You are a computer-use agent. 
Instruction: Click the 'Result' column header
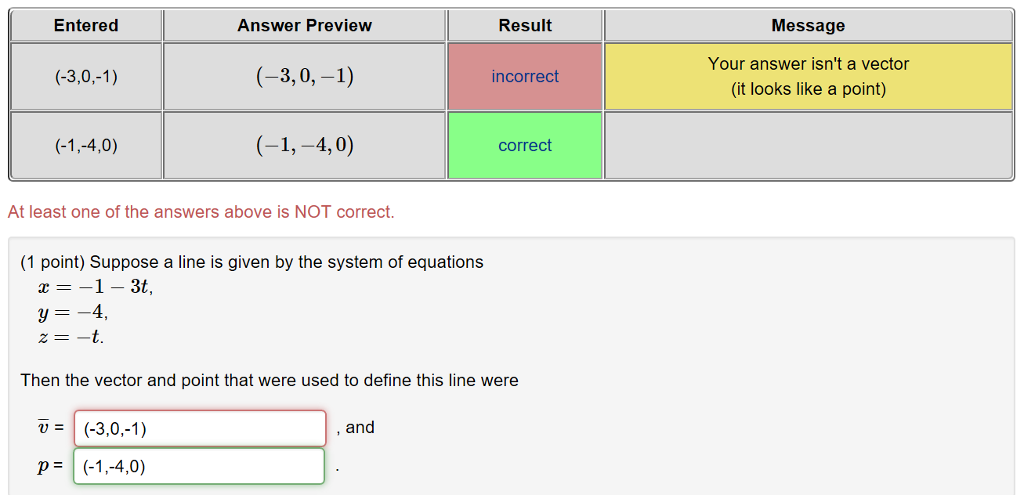point(525,25)
